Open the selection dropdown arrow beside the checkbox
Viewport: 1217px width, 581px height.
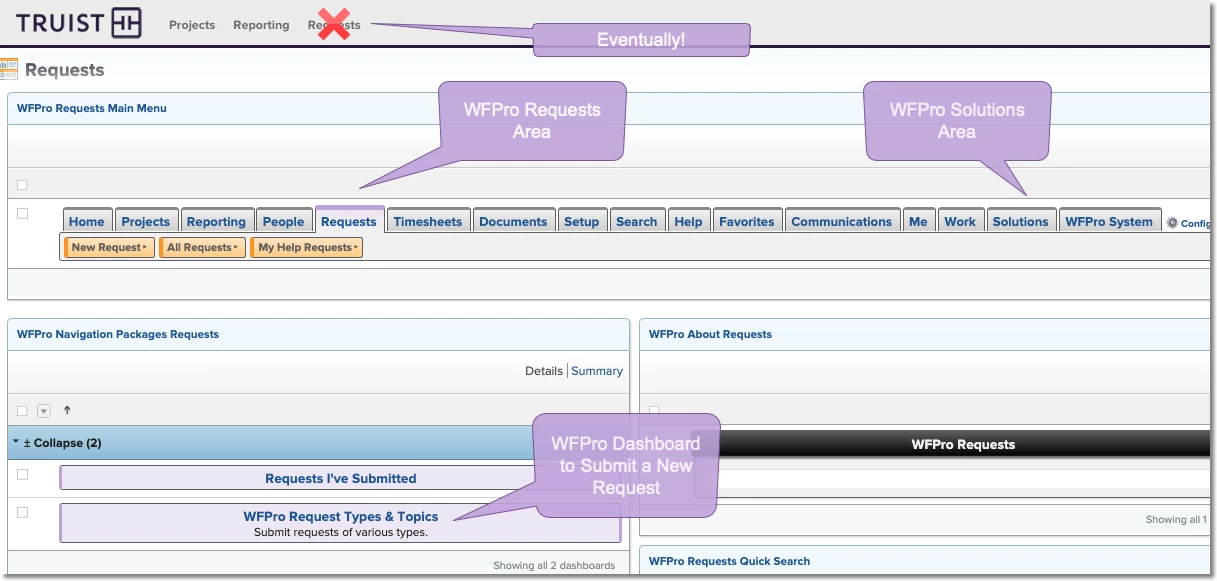(x=44, y=411)
